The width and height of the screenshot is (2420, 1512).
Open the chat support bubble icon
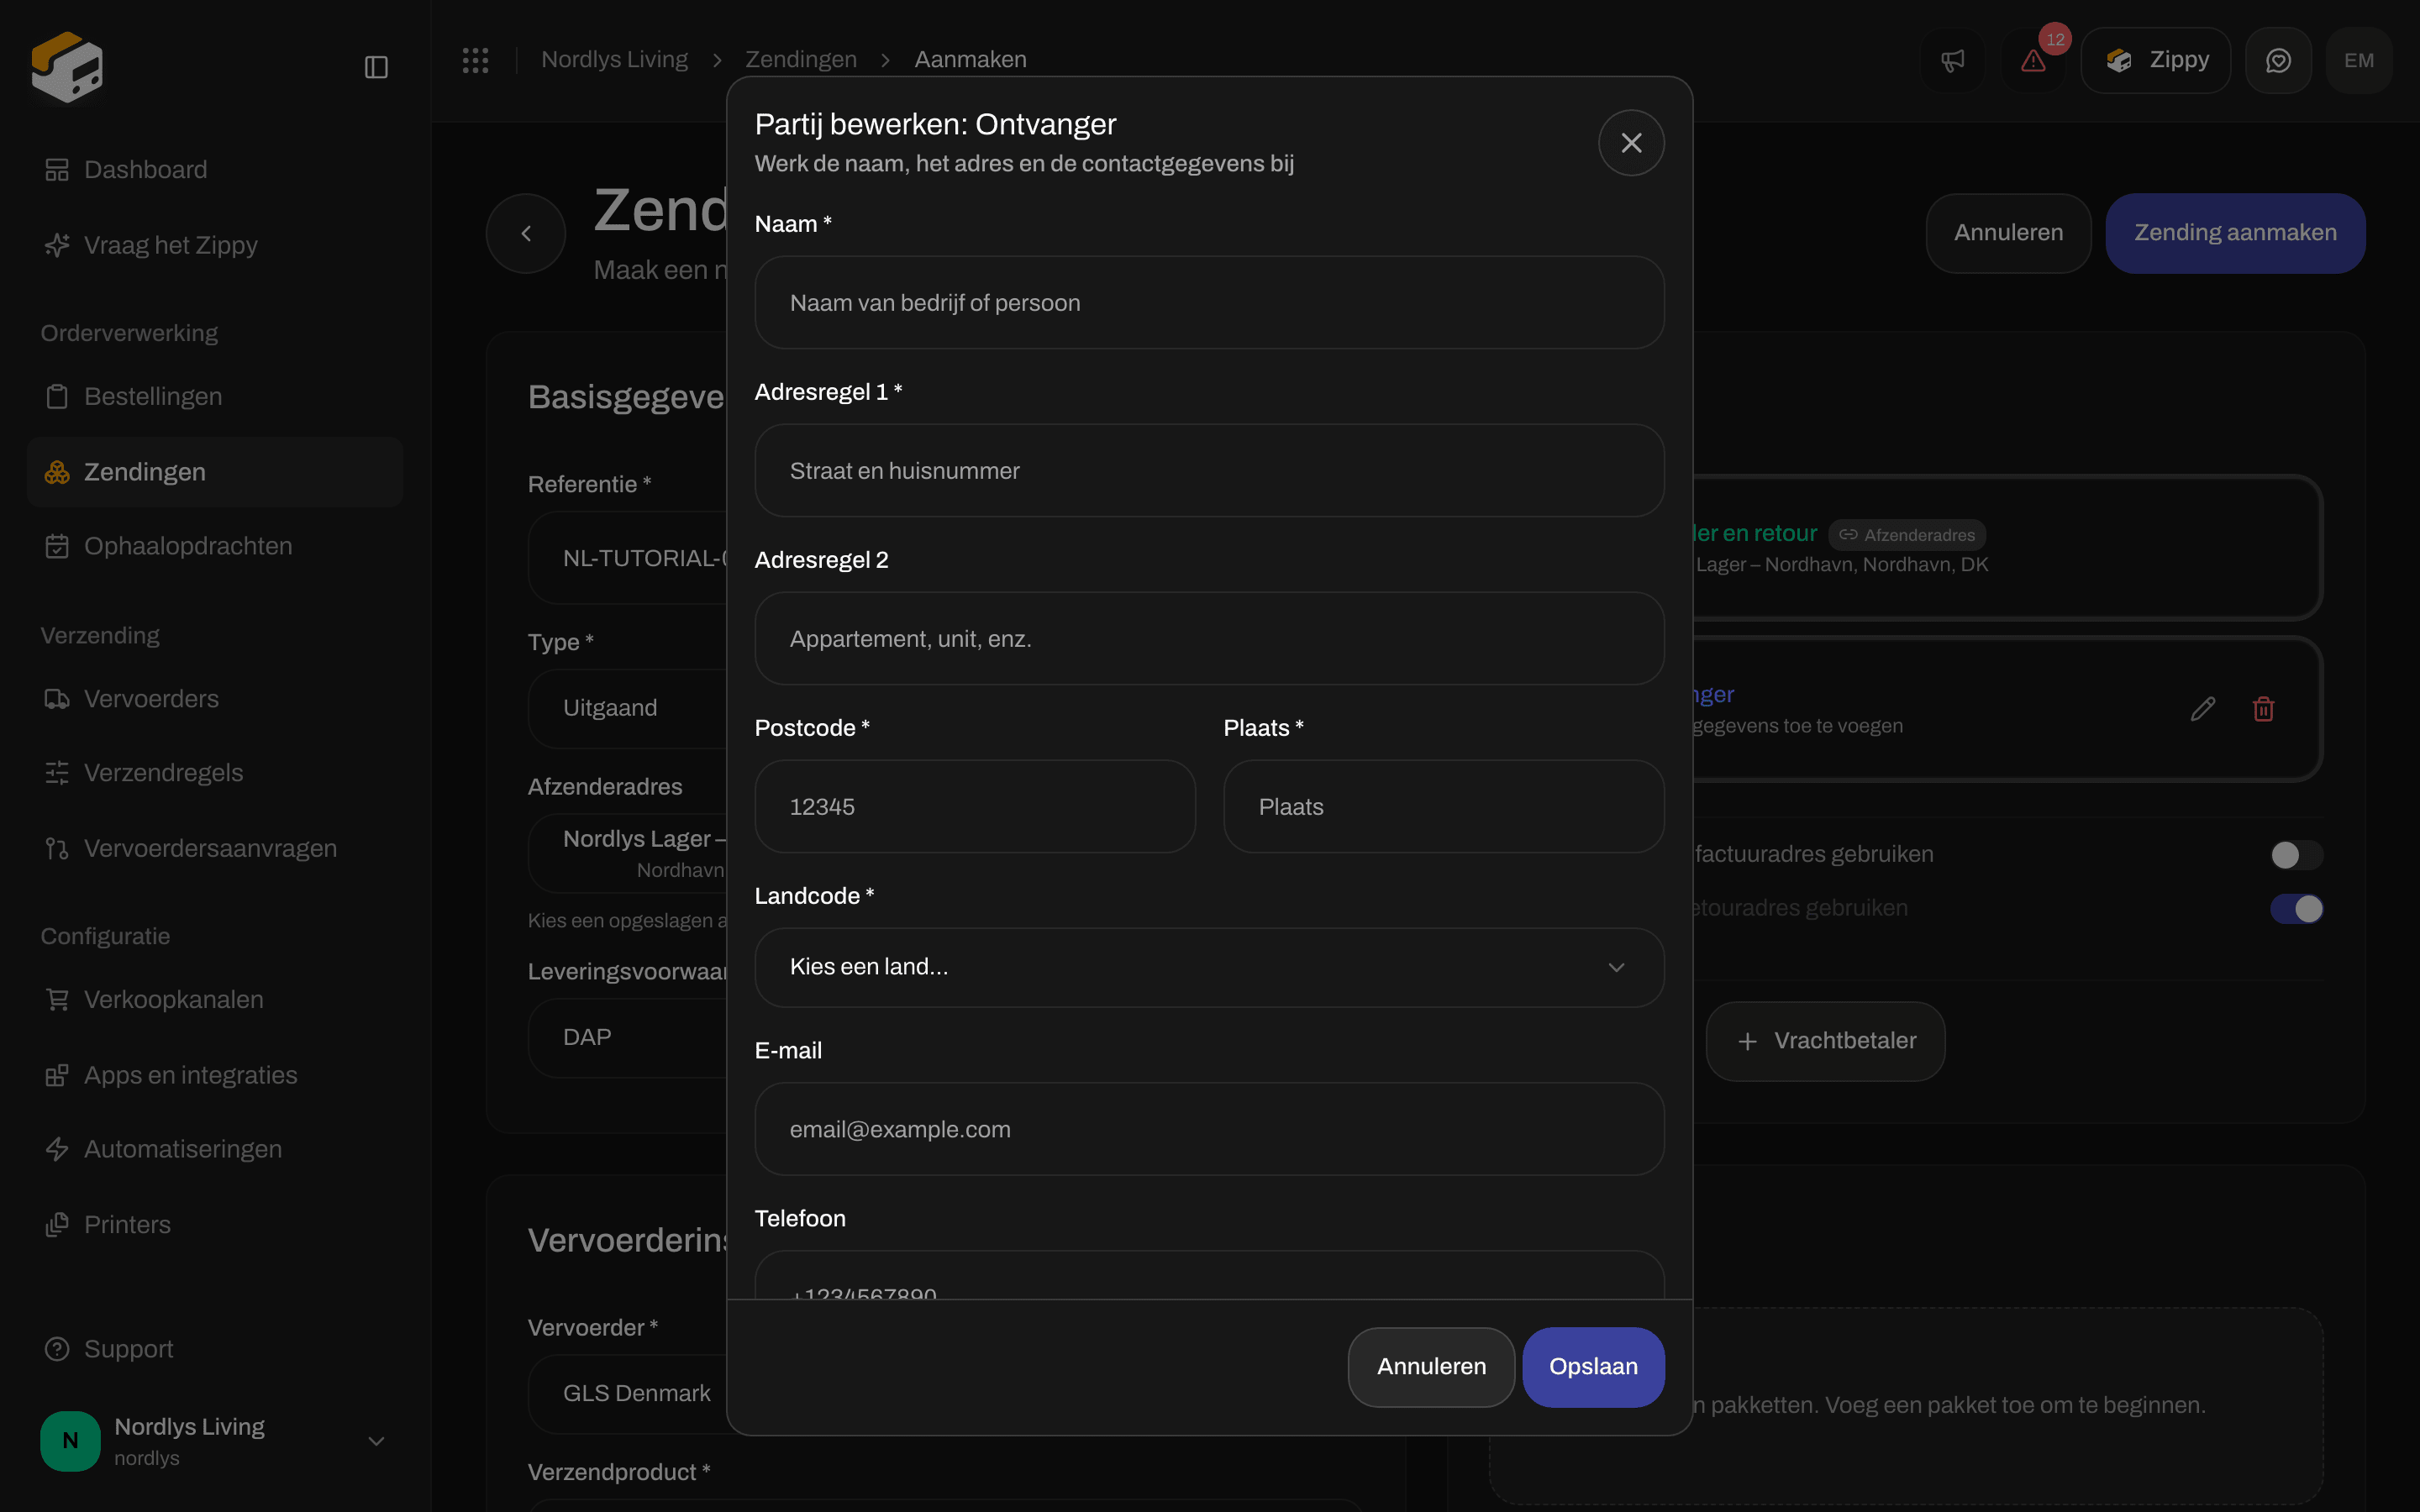[2278, 61]
